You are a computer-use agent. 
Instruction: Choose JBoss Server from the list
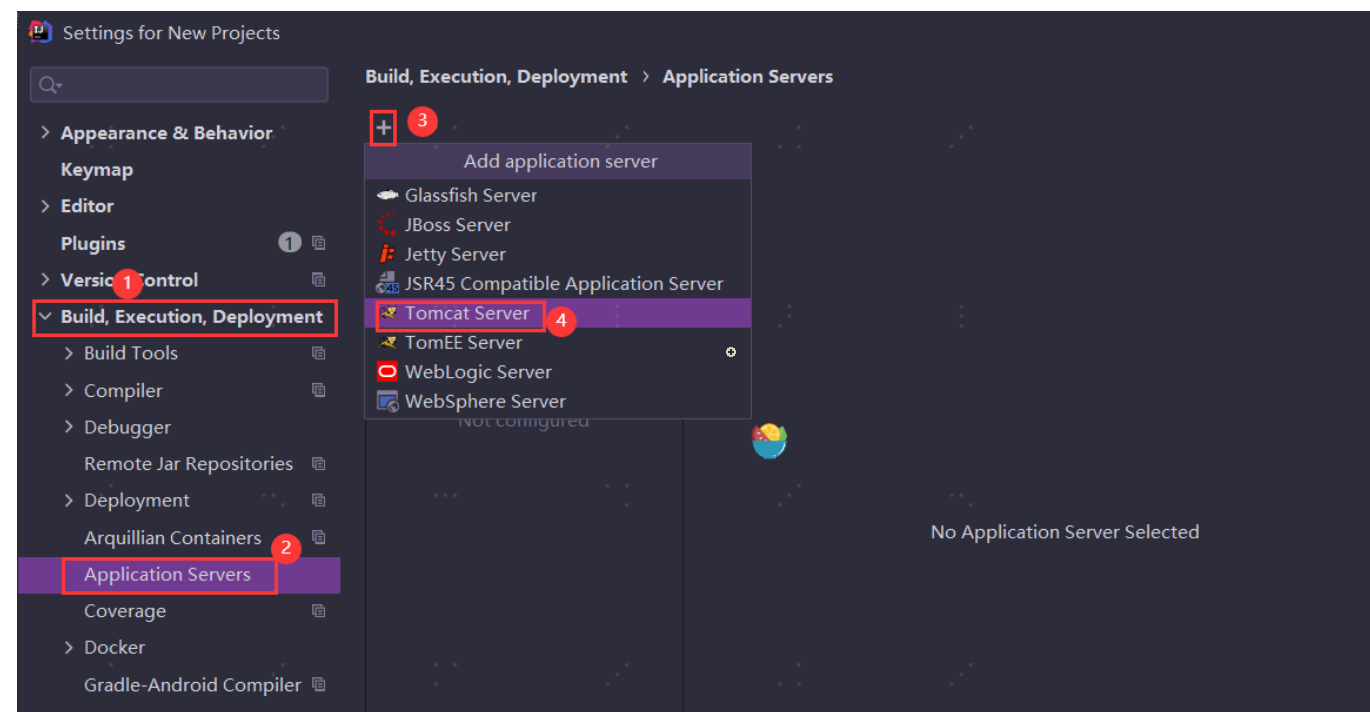[x=558, y=225]
